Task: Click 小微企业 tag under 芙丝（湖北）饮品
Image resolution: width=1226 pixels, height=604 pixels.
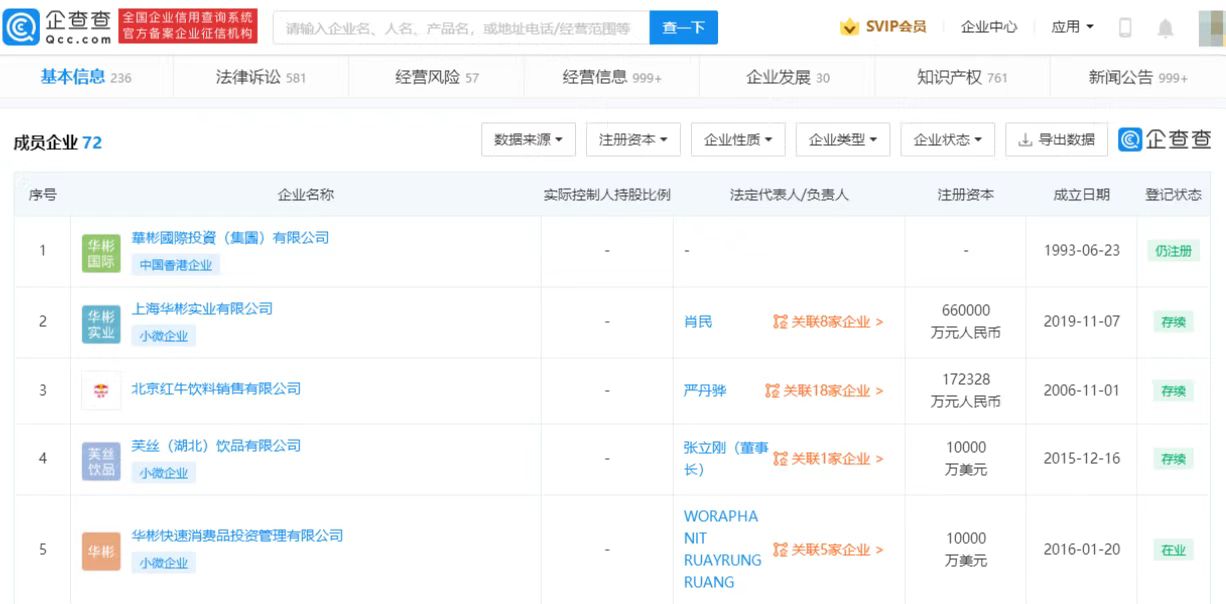Action: coord(164,473)
